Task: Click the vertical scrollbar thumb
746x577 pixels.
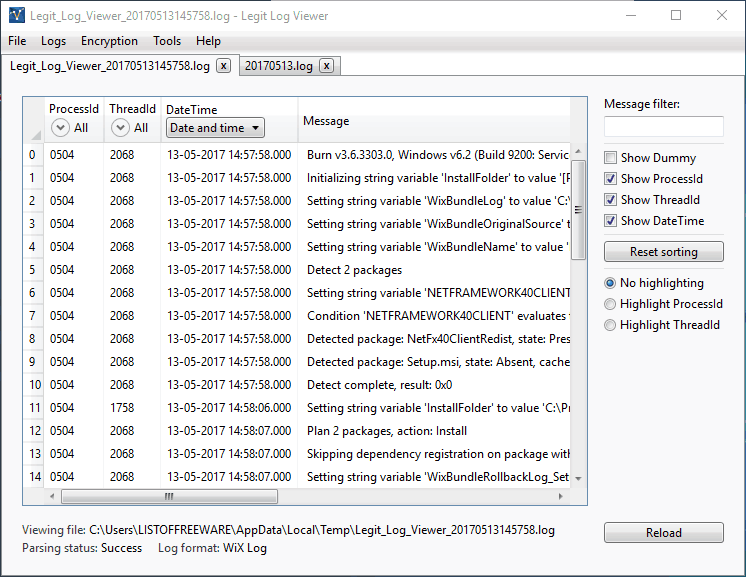Action: point(578,210)
